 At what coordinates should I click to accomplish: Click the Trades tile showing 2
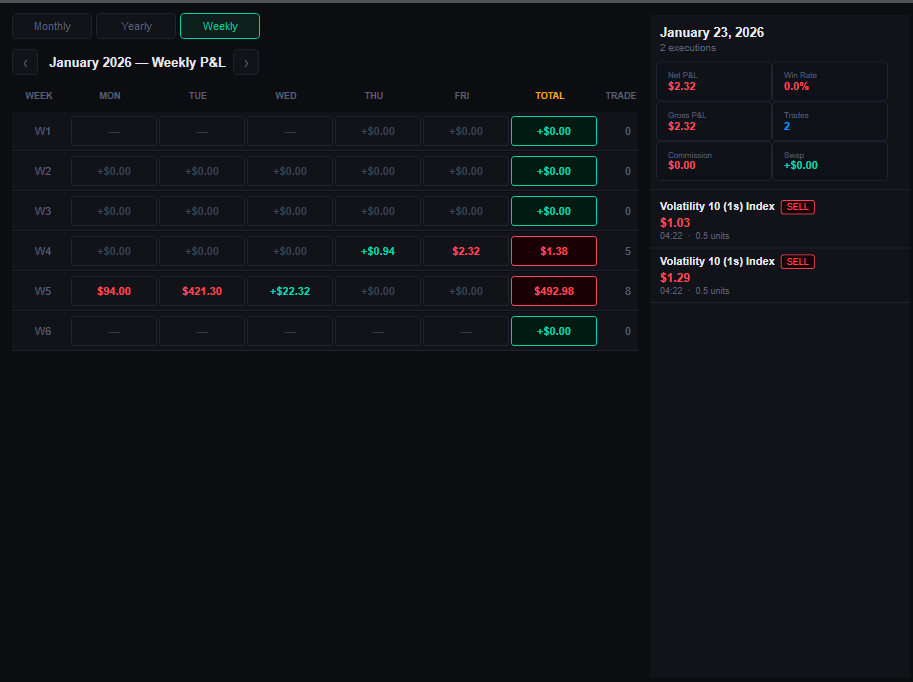(x=830, y=121)
